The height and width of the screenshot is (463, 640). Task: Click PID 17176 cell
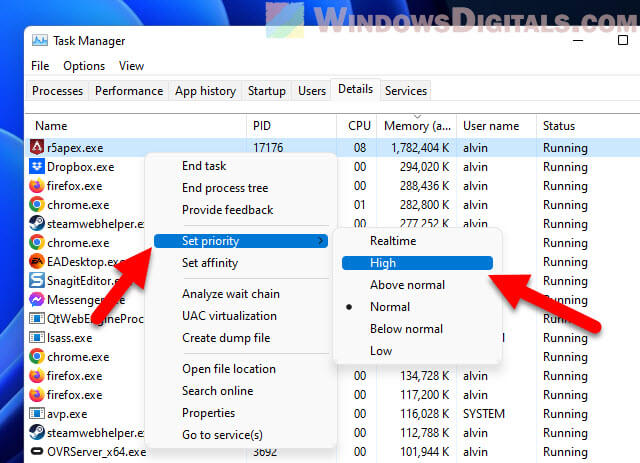point(268,148)
